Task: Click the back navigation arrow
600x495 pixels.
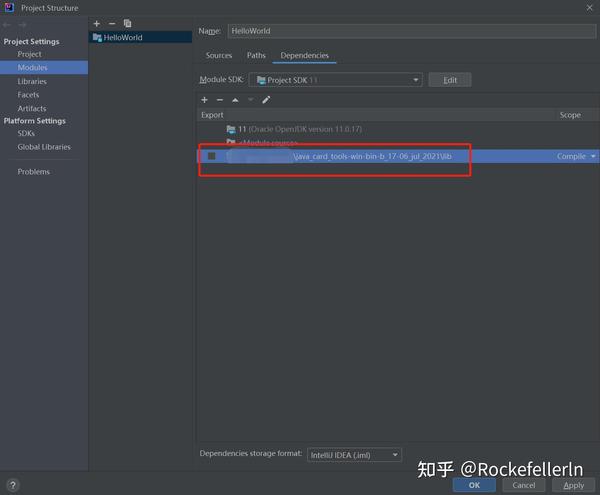Action: 7,25
